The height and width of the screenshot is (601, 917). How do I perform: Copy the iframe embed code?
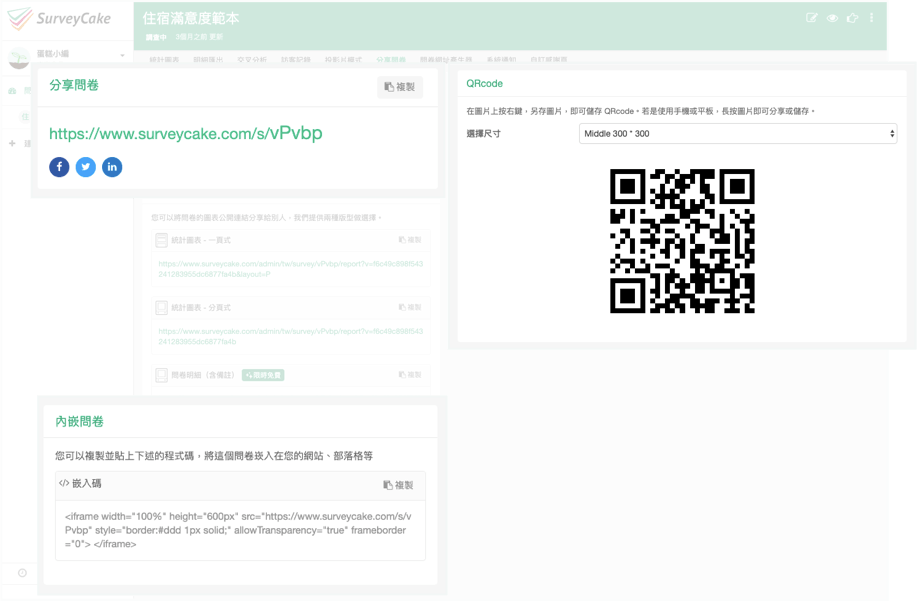(x=398, y=485)
